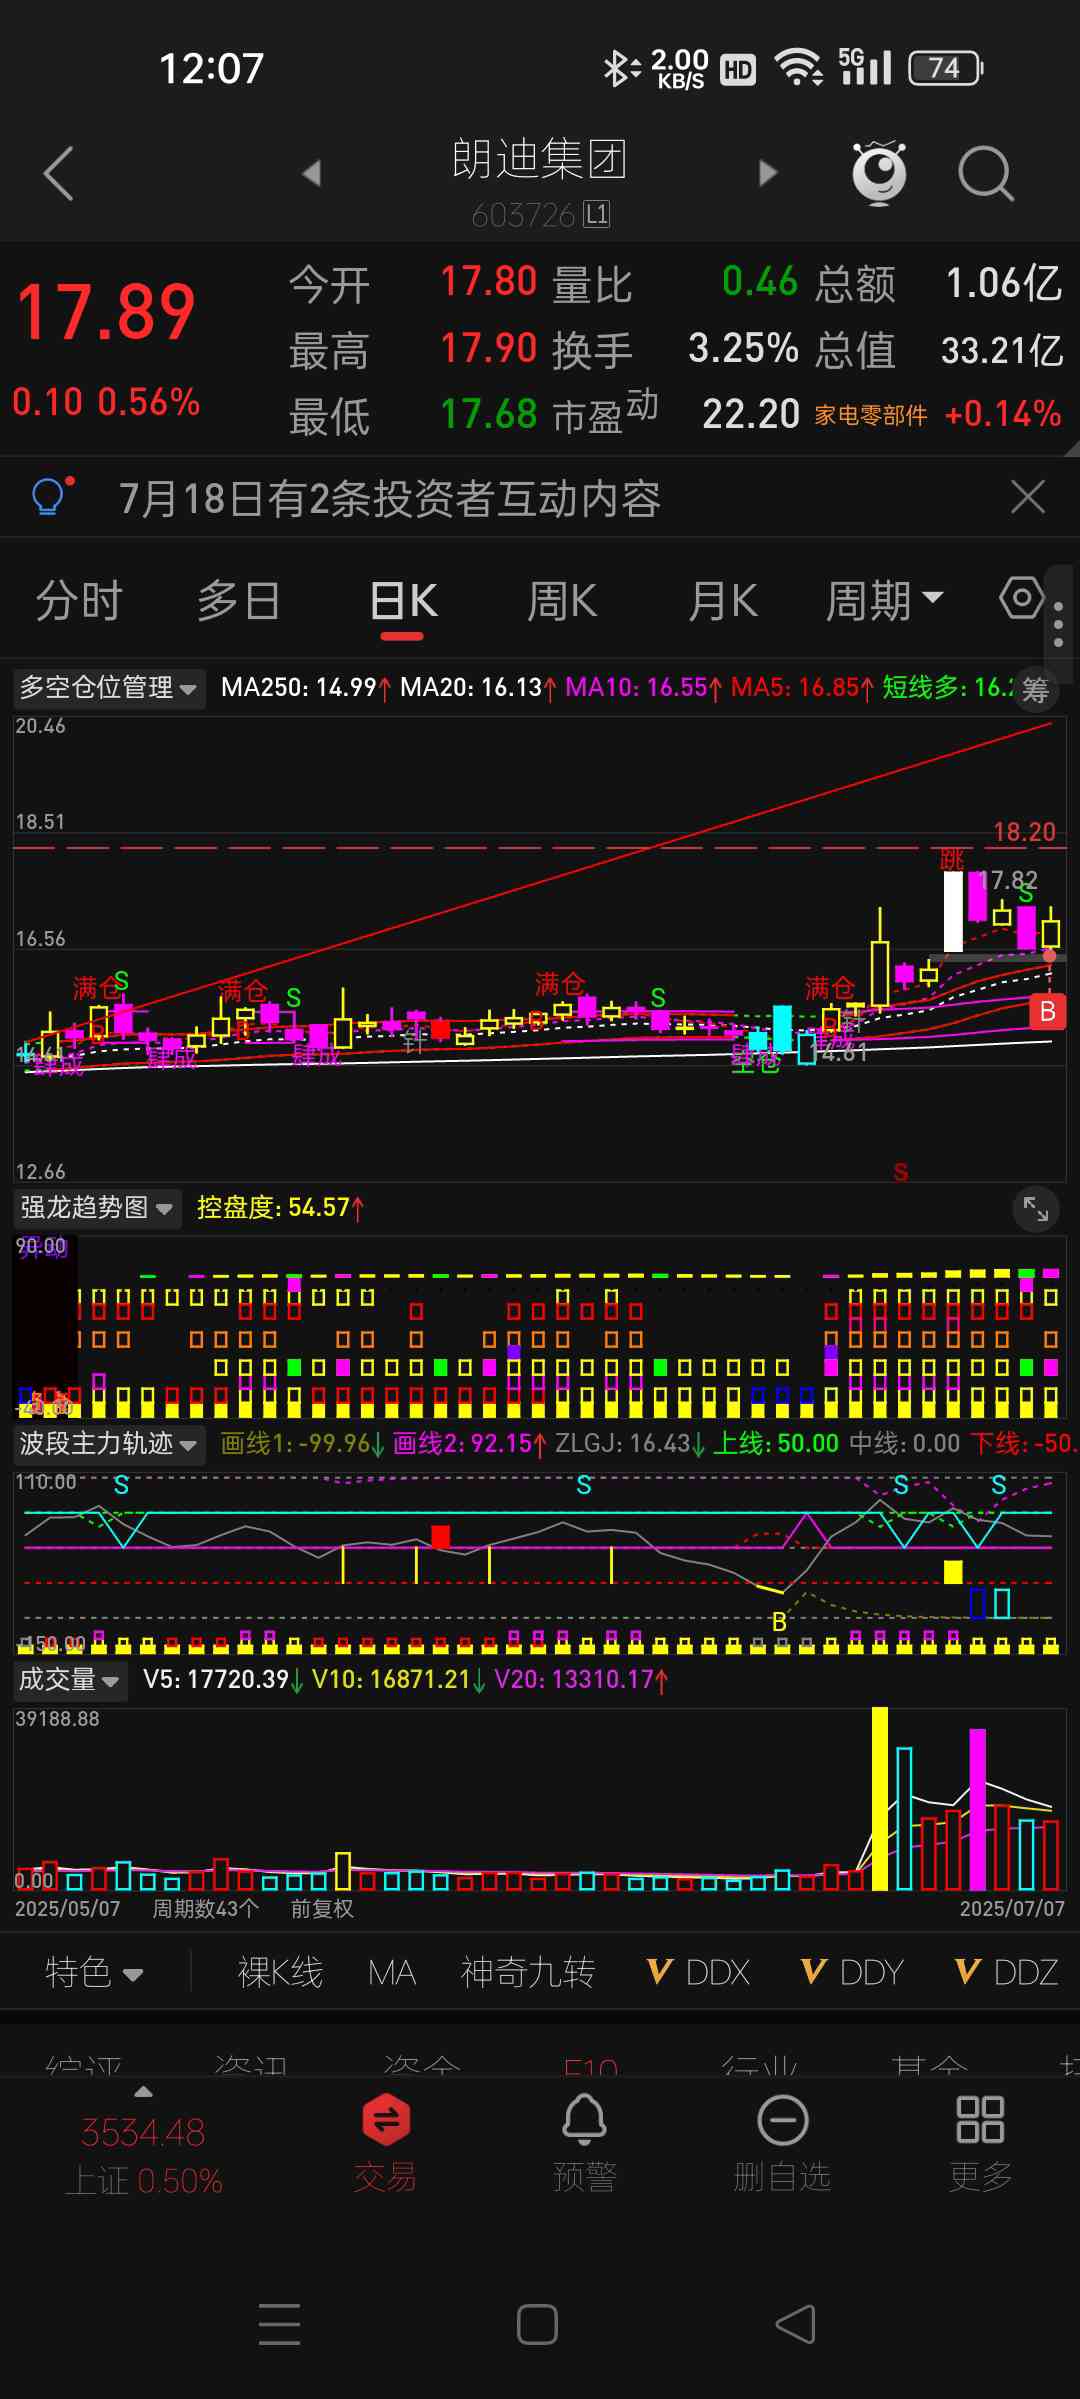This screenshot has height=2399, width=1080.
Task: Select the DDZ indicator
Action: 1006,1972
